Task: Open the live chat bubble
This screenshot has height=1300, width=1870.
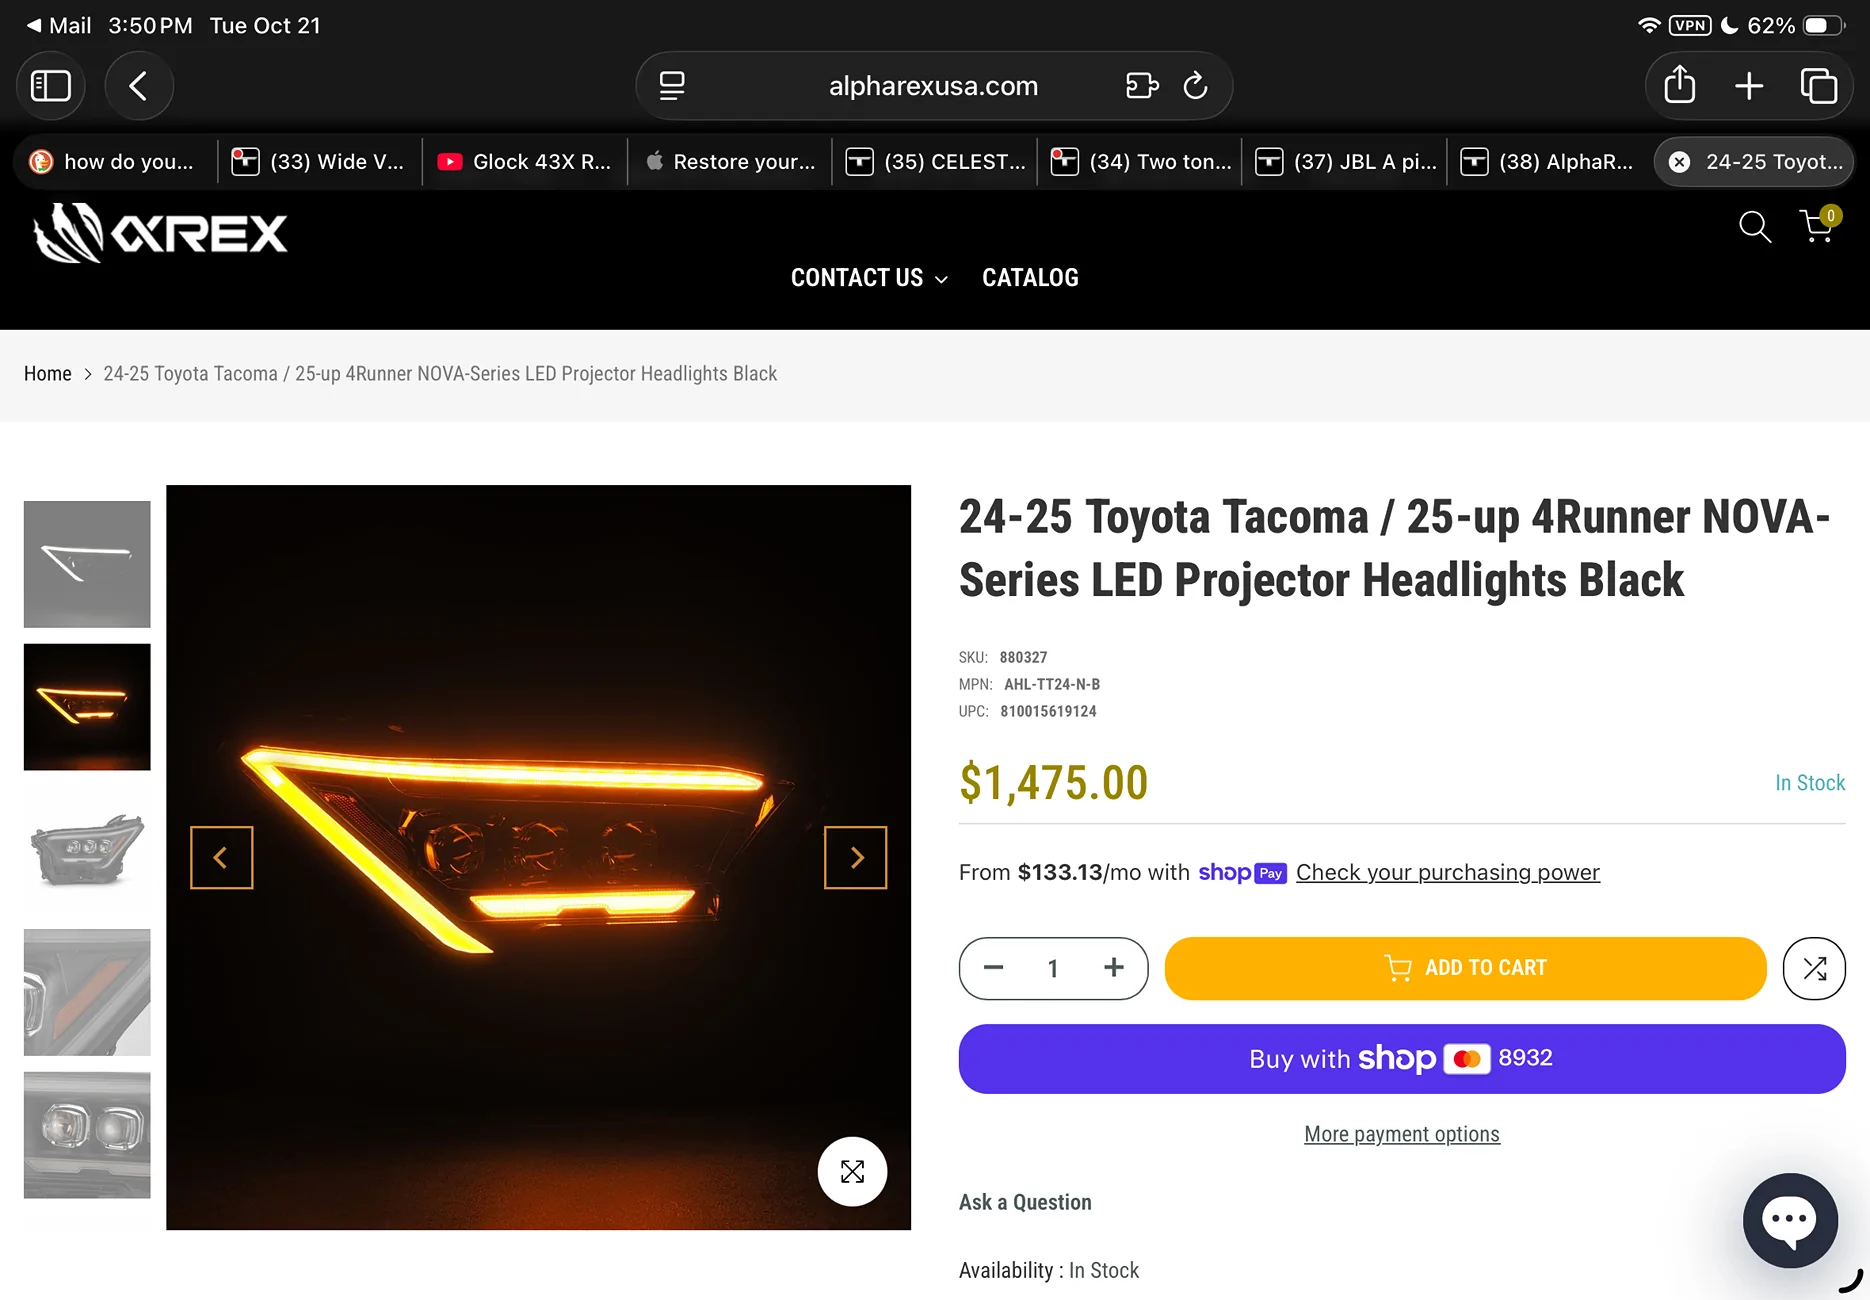Action: point(1790,1220)
